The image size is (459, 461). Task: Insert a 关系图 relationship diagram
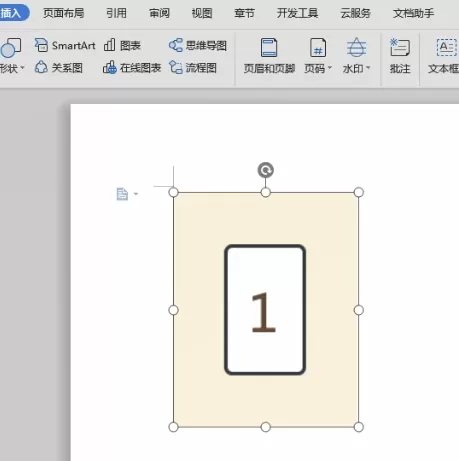pos(59,68)
